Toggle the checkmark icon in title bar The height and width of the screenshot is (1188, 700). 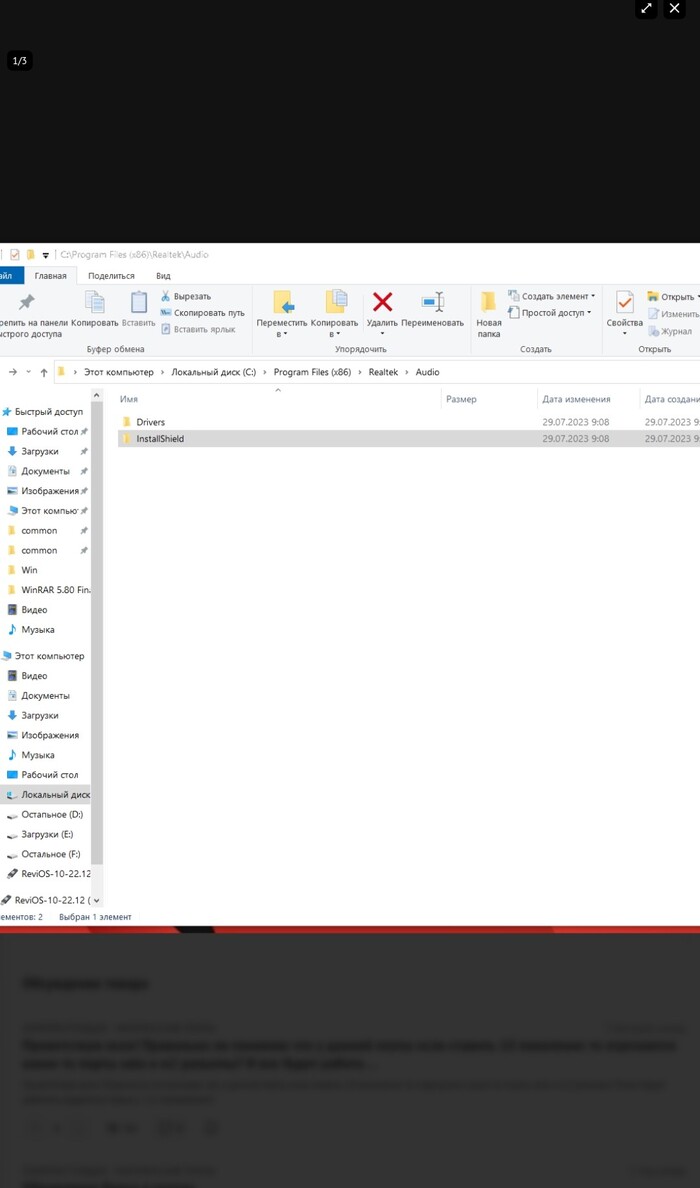[x=15, y=255]
